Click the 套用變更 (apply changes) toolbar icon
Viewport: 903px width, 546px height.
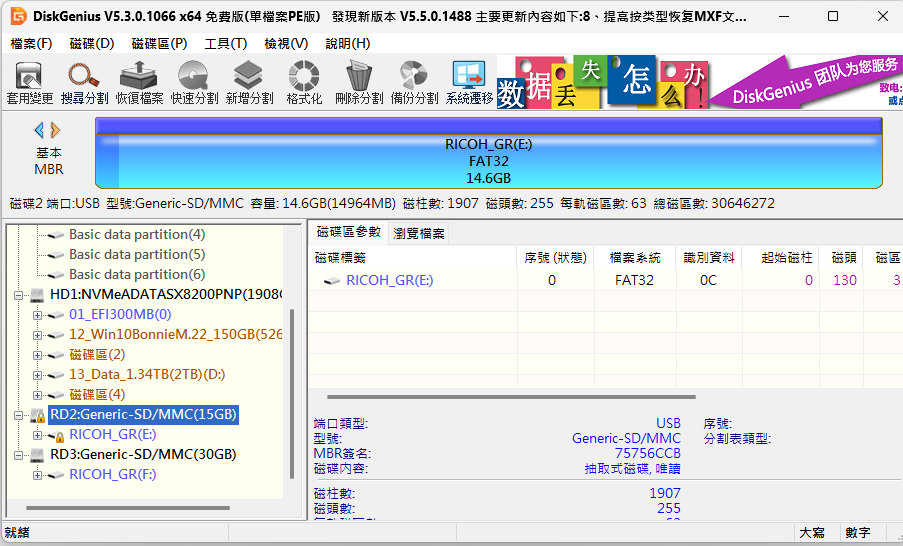pos(29,83)
